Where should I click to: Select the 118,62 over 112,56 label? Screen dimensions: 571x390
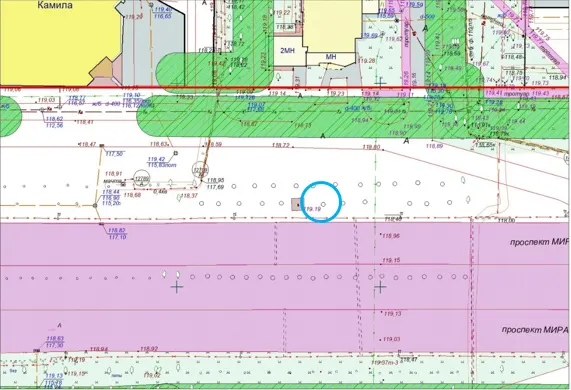coord(55,122)
